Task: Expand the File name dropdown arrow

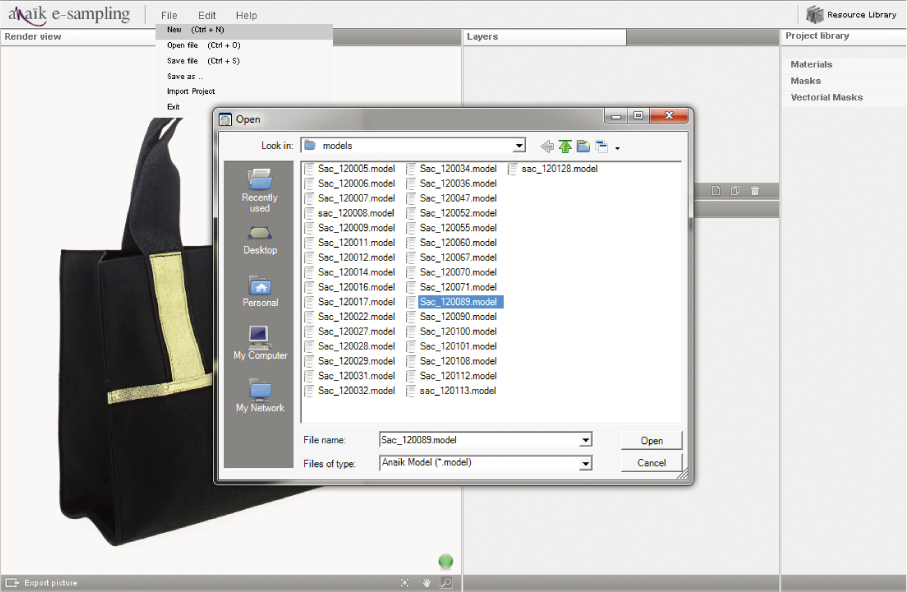Action: pyautogui.click(x=585, y=440)
